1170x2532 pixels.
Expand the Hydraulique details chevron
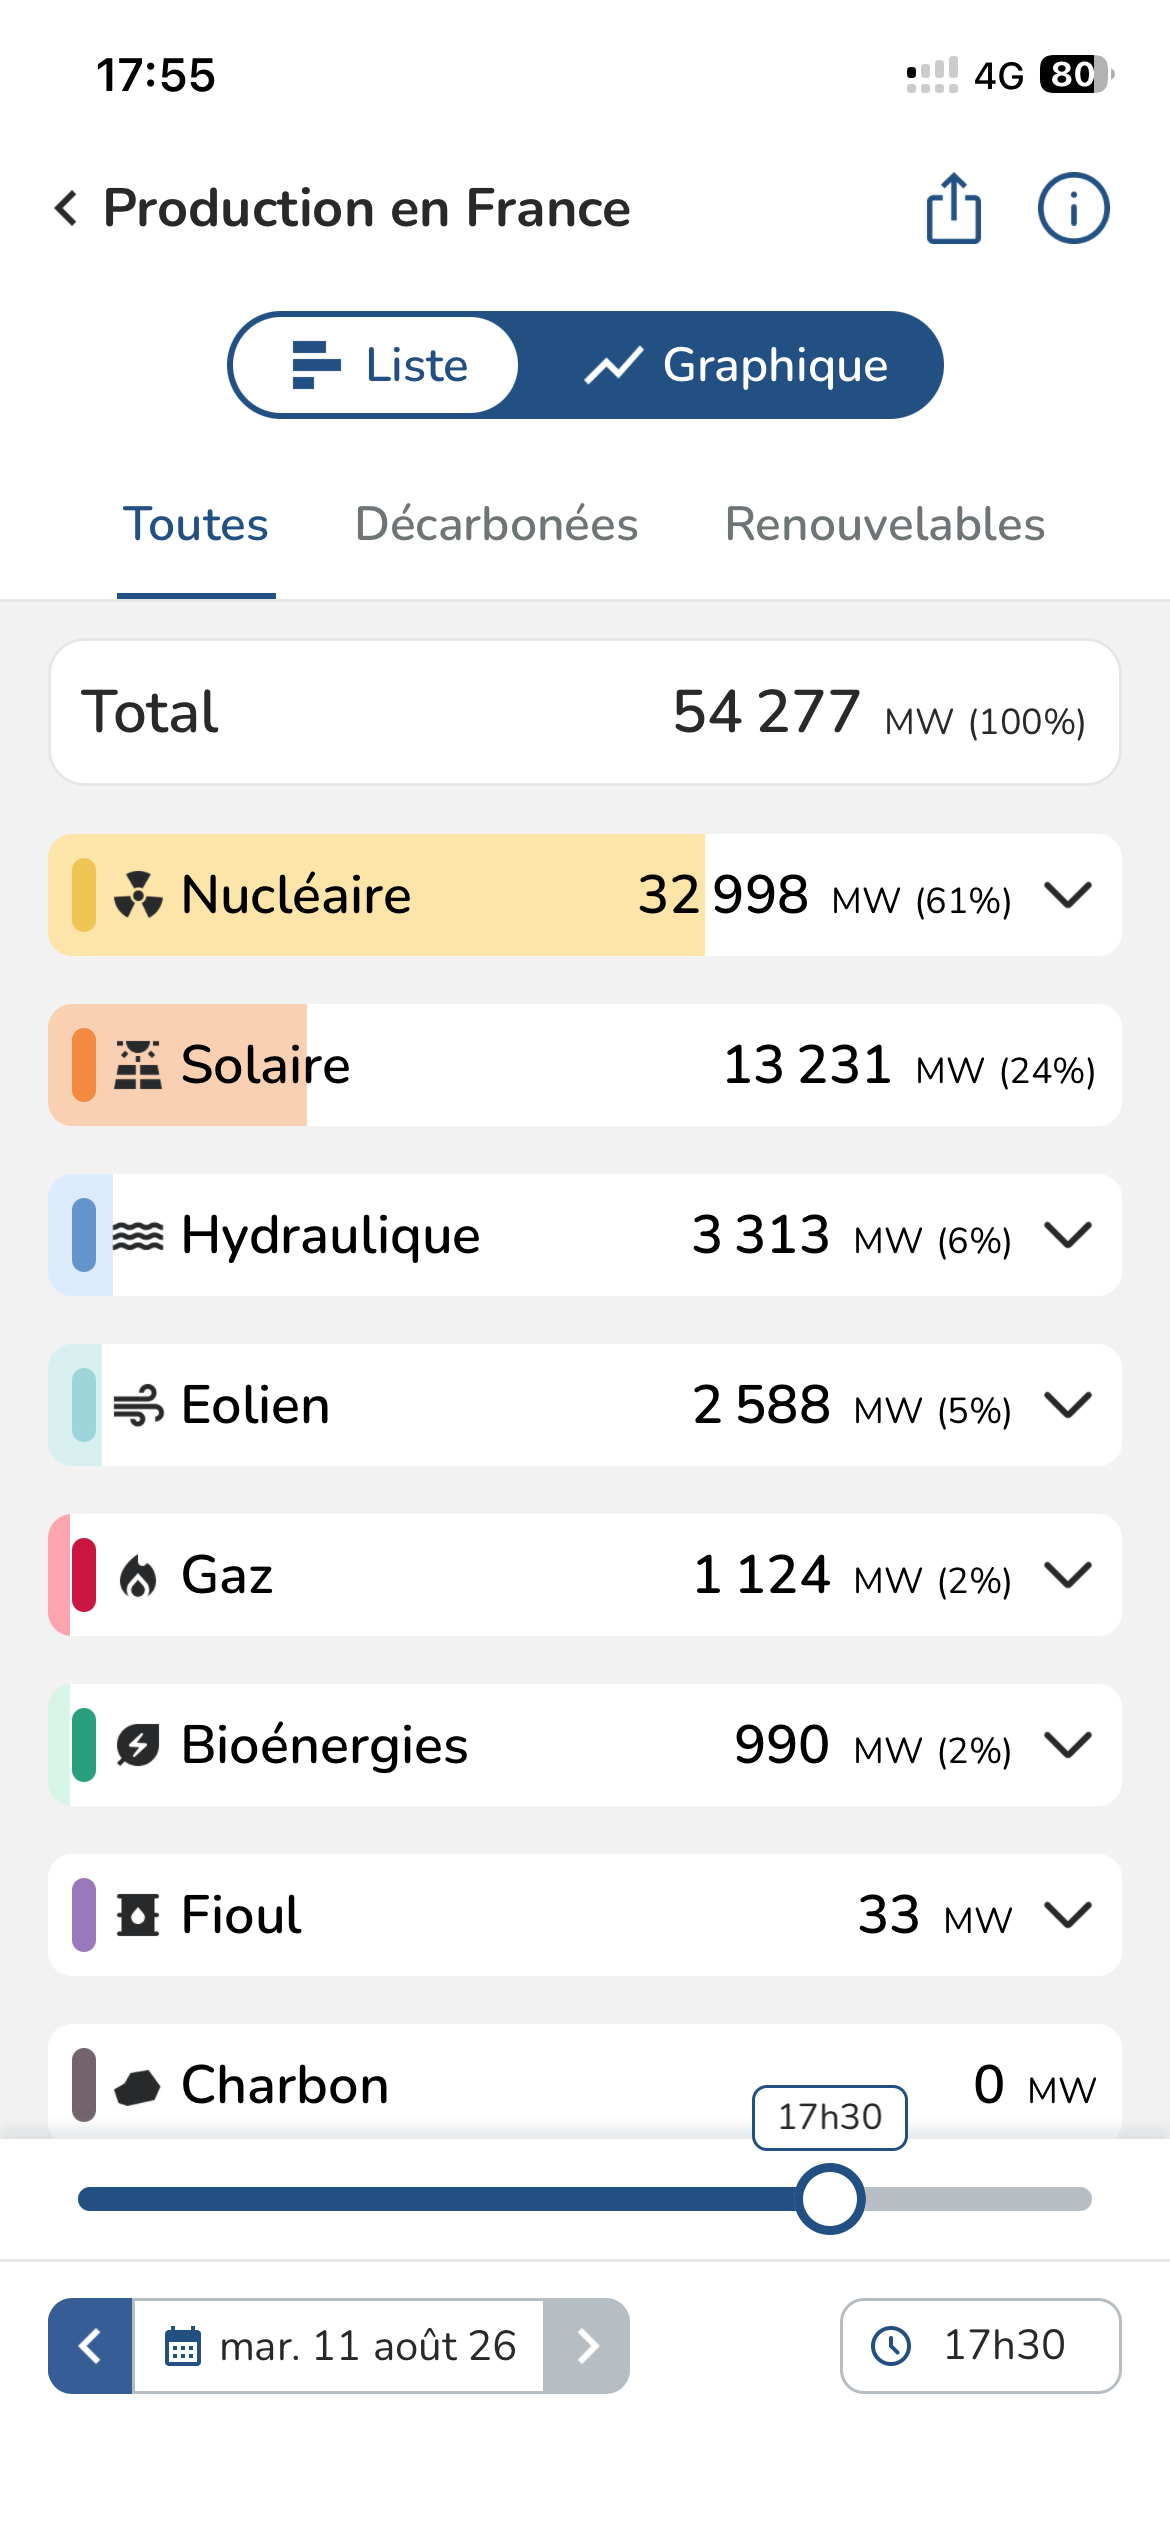click(x=1068, y=1235)
